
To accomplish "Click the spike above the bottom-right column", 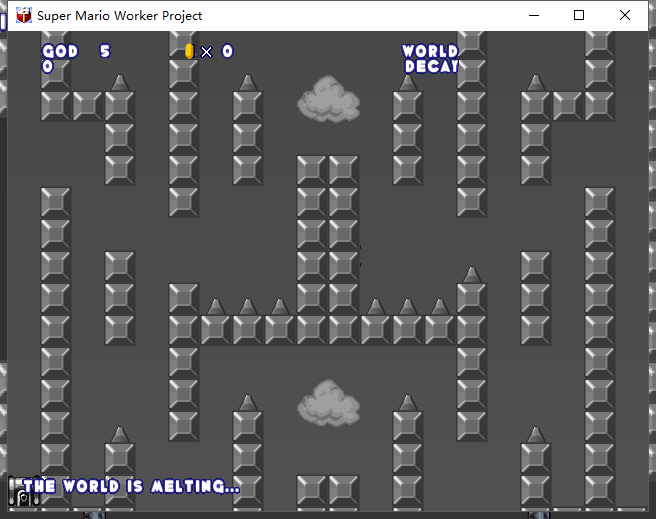I will pos(535,434).
